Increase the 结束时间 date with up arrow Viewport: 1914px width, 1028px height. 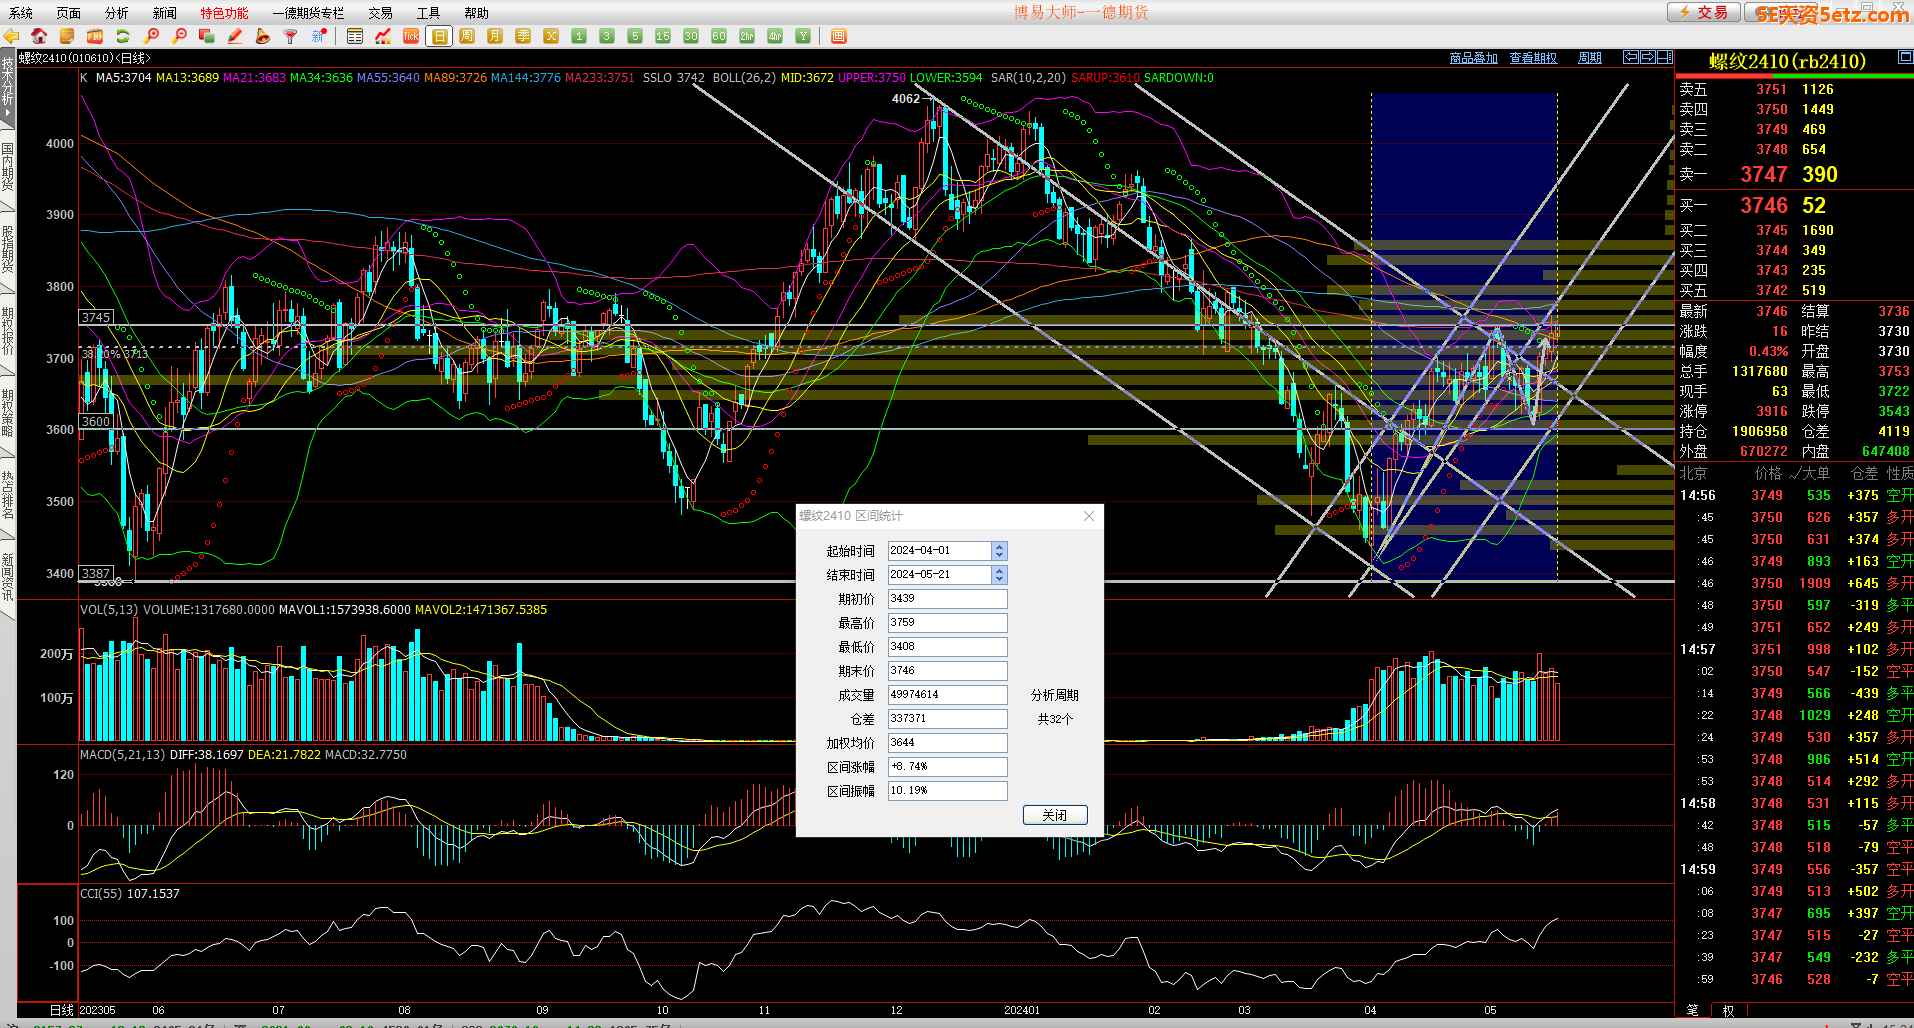[999, 571]
